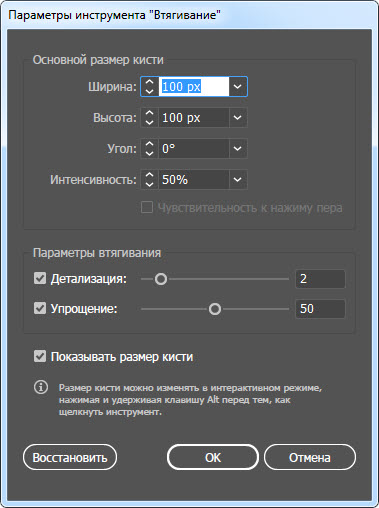Click the Высота value field
This screenshot has height=508, width=379.
(194, 118)
